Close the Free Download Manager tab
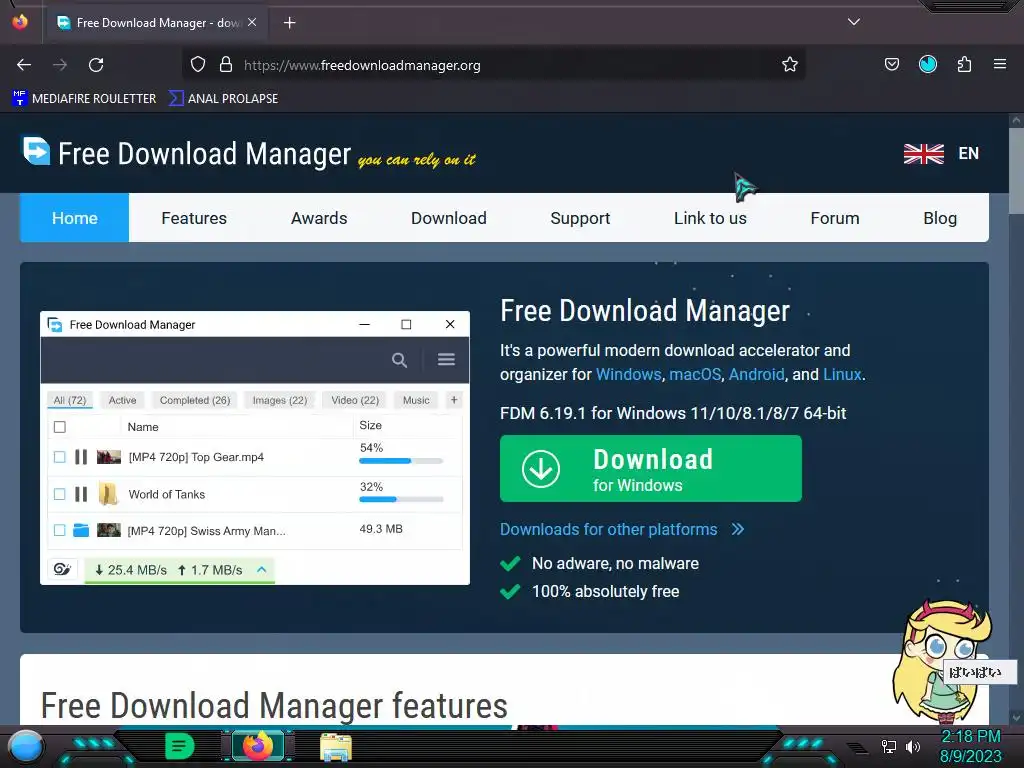This screenshot has width=1024, height=768. 252,22
